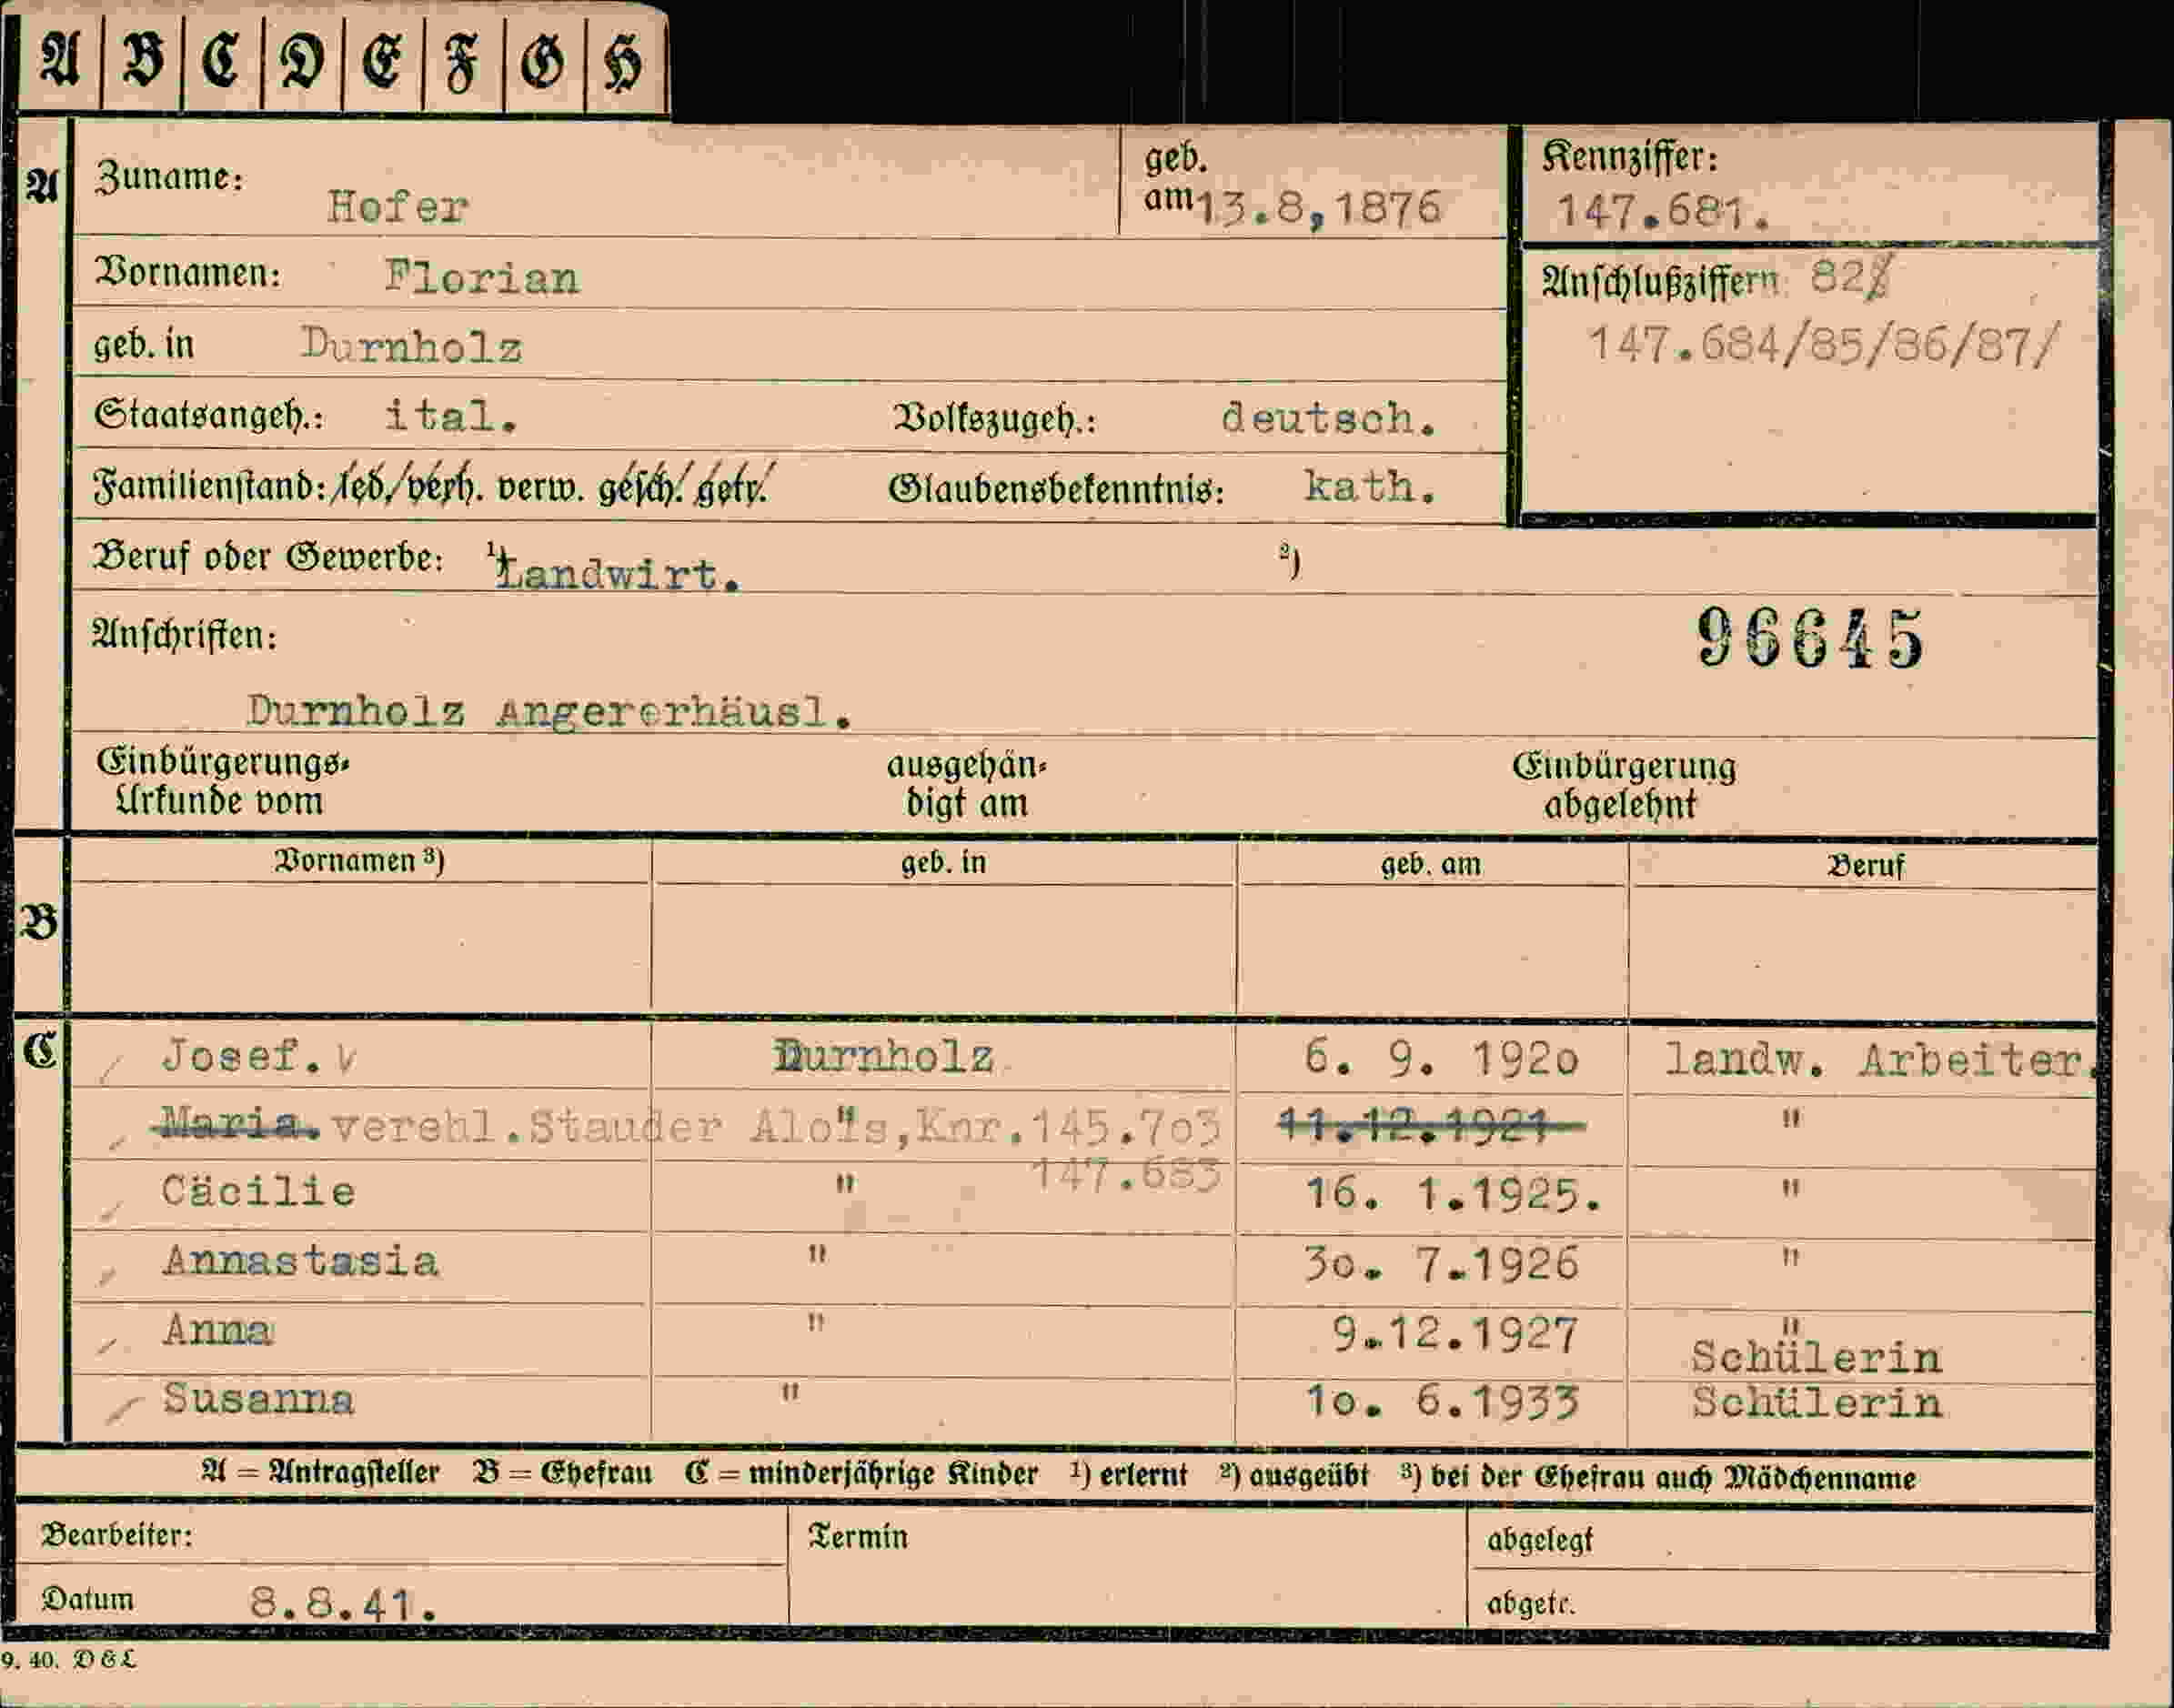Click the date '9.12.1927'

(1455, 1334)
